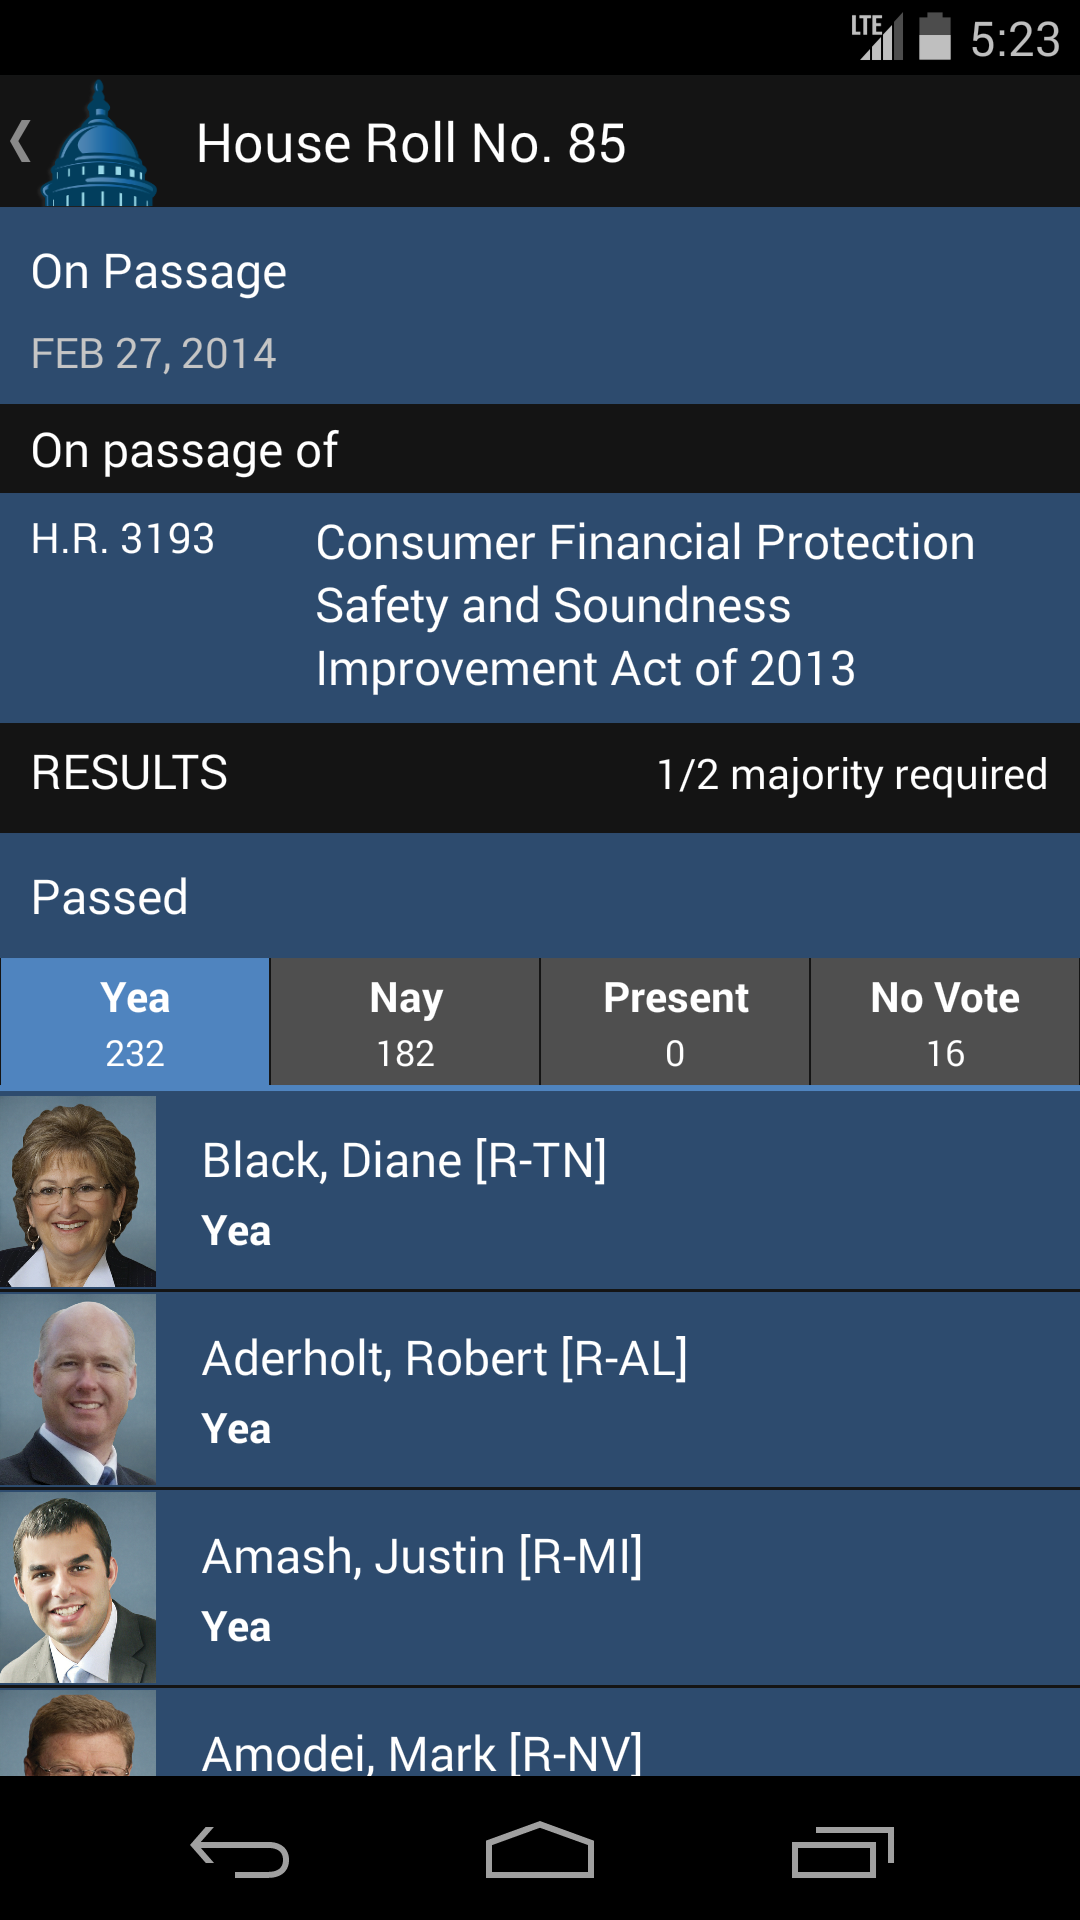The height and width of the screenshot is (1920, 1080).
Task: Select Justin Amash's photo
Action: point(78,1587)
